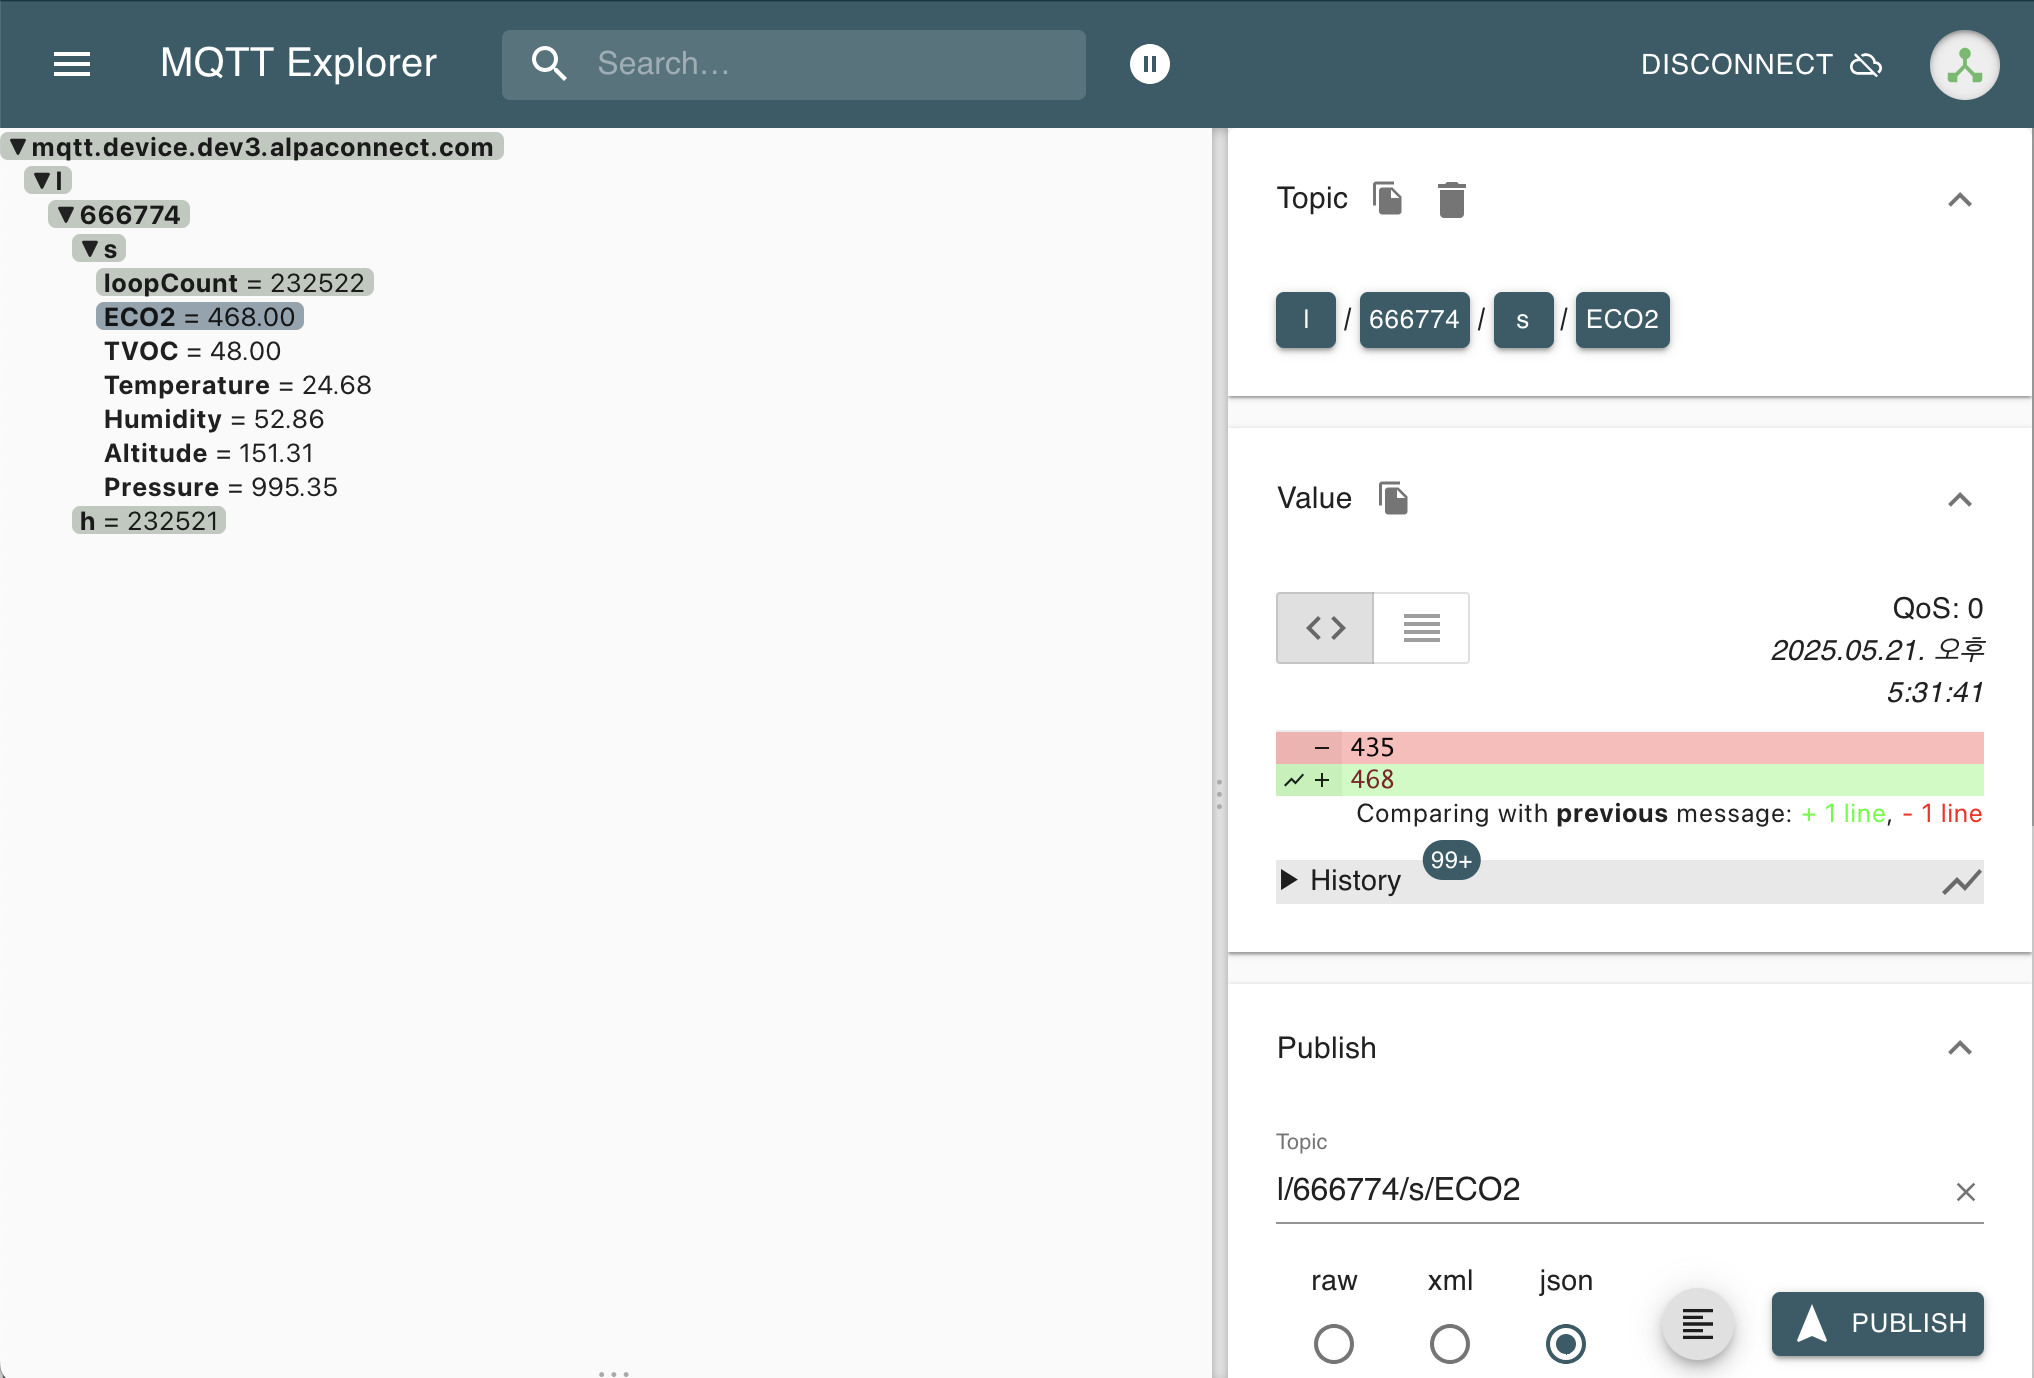Copy the value to clipboard
Image resolution: width=2034 pixels, height=1378 pixels.
click(x=1393, y=498)
